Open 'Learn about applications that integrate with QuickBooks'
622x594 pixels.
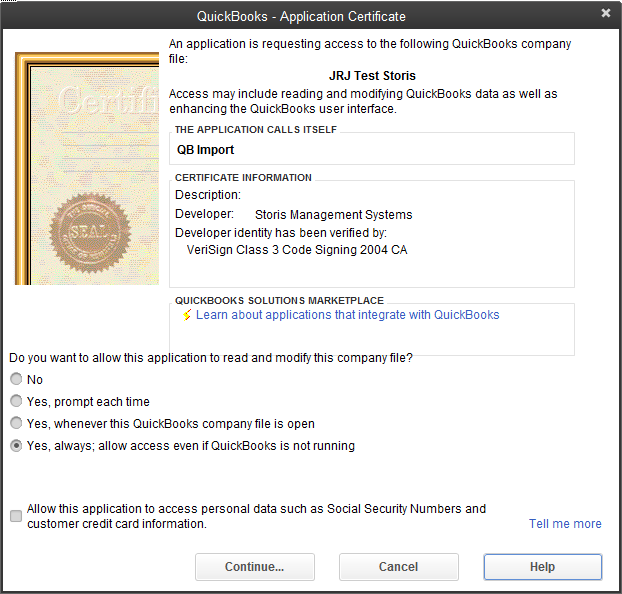click(x=347, y=315)
